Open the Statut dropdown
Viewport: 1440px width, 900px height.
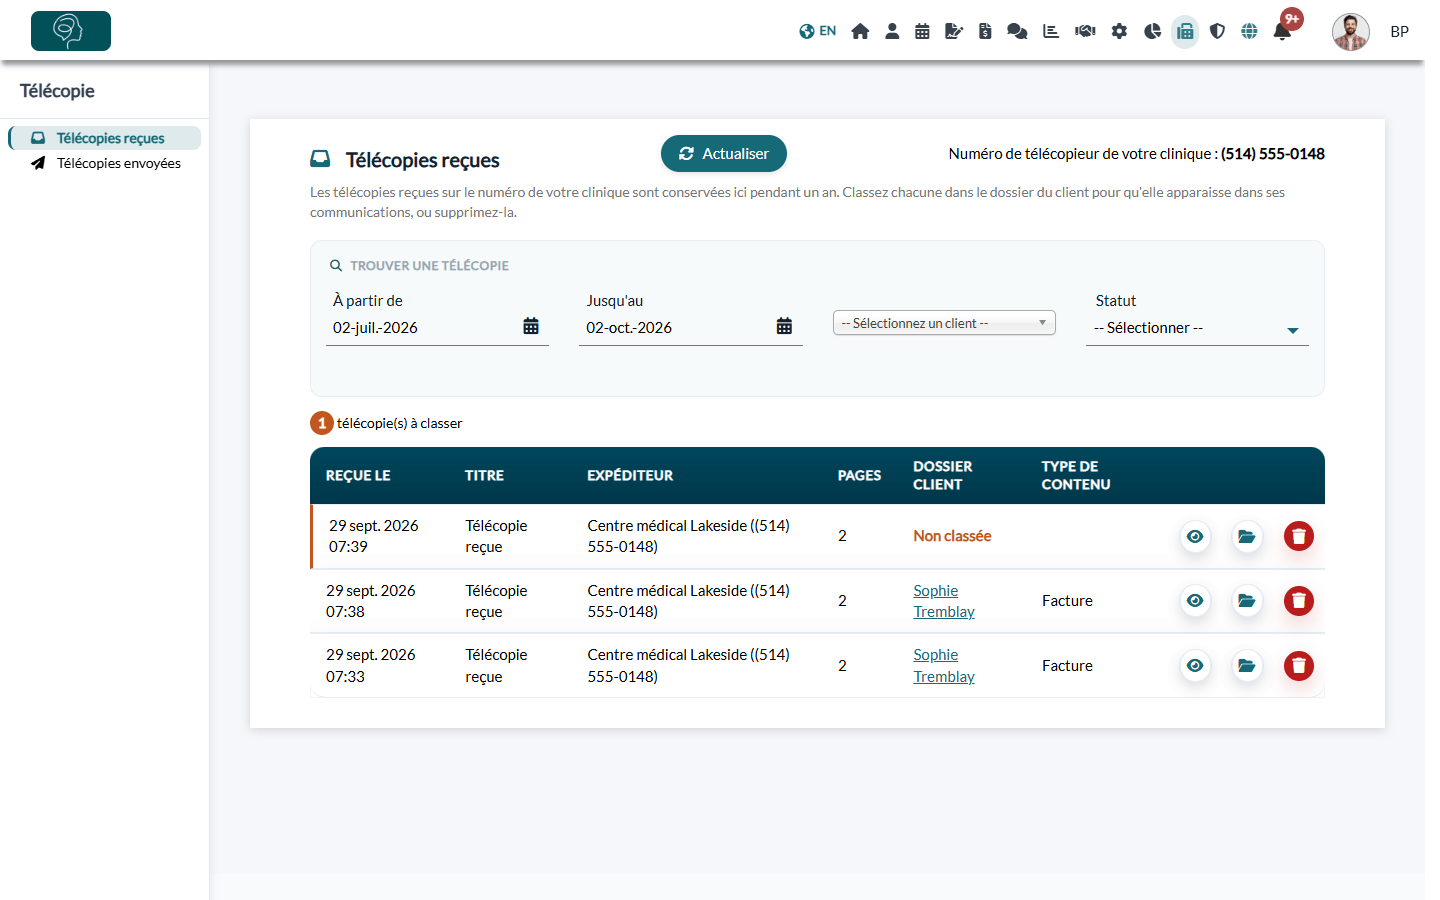1197,328
